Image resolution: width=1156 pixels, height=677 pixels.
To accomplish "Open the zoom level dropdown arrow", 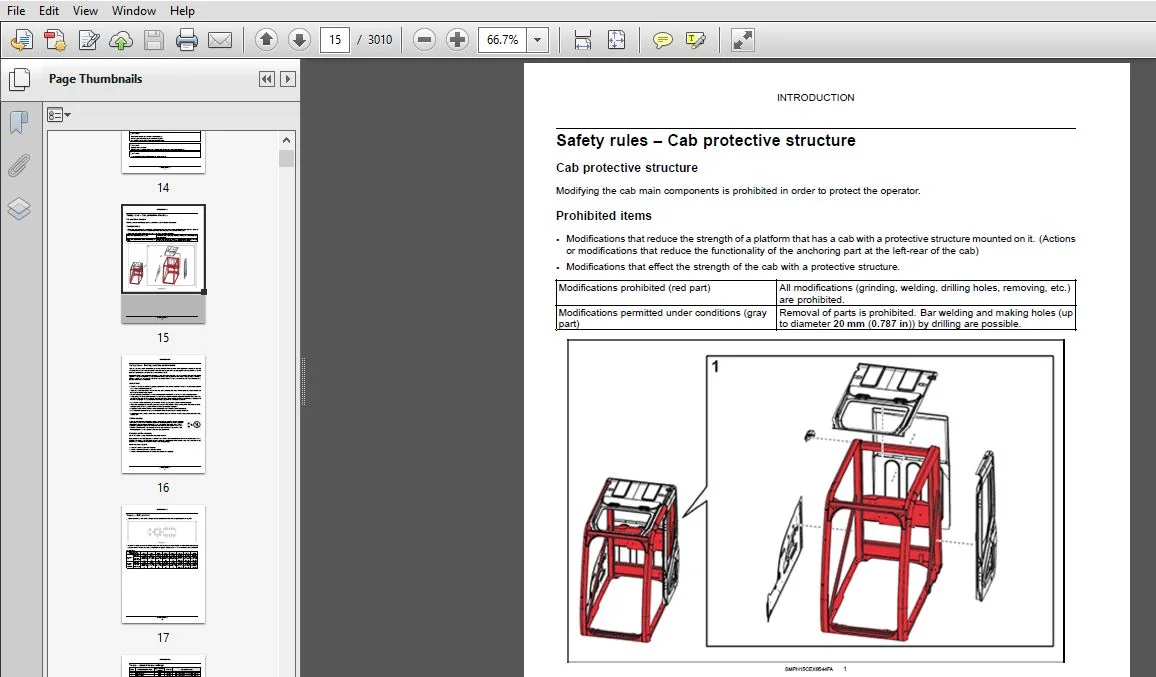I will click(537, 40).
